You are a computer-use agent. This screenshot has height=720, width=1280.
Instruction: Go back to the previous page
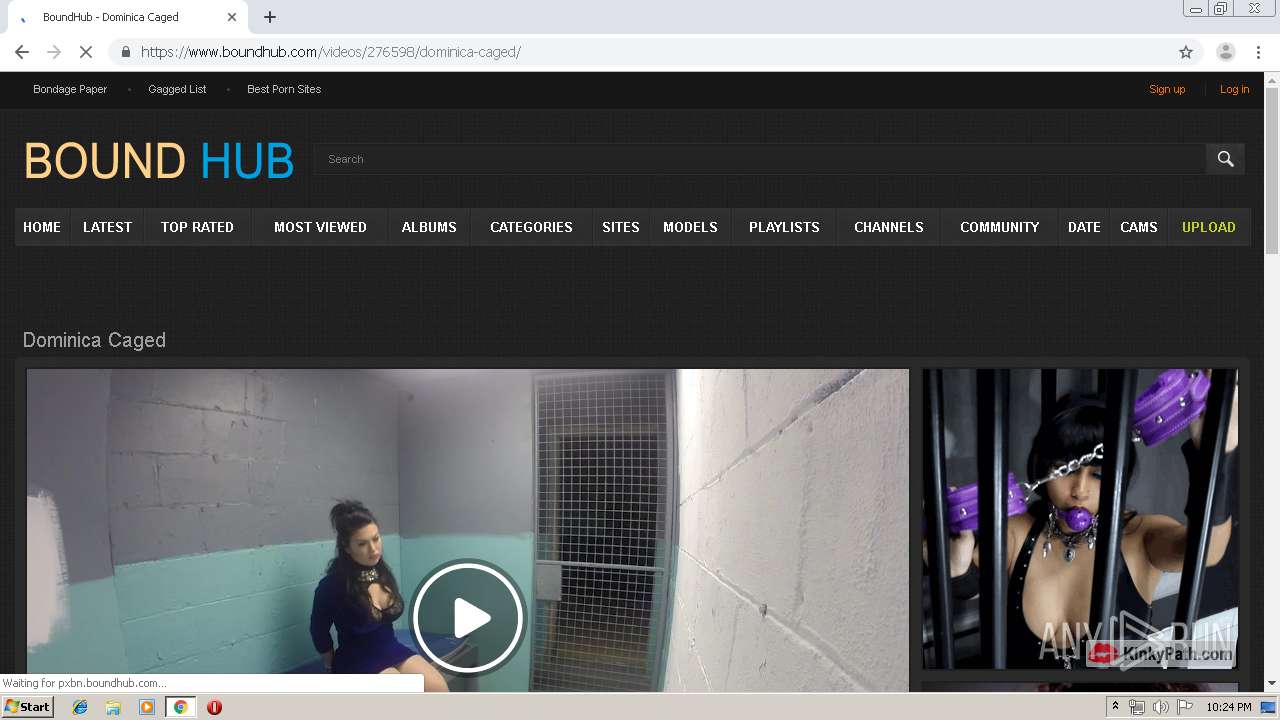click(22, 52)
